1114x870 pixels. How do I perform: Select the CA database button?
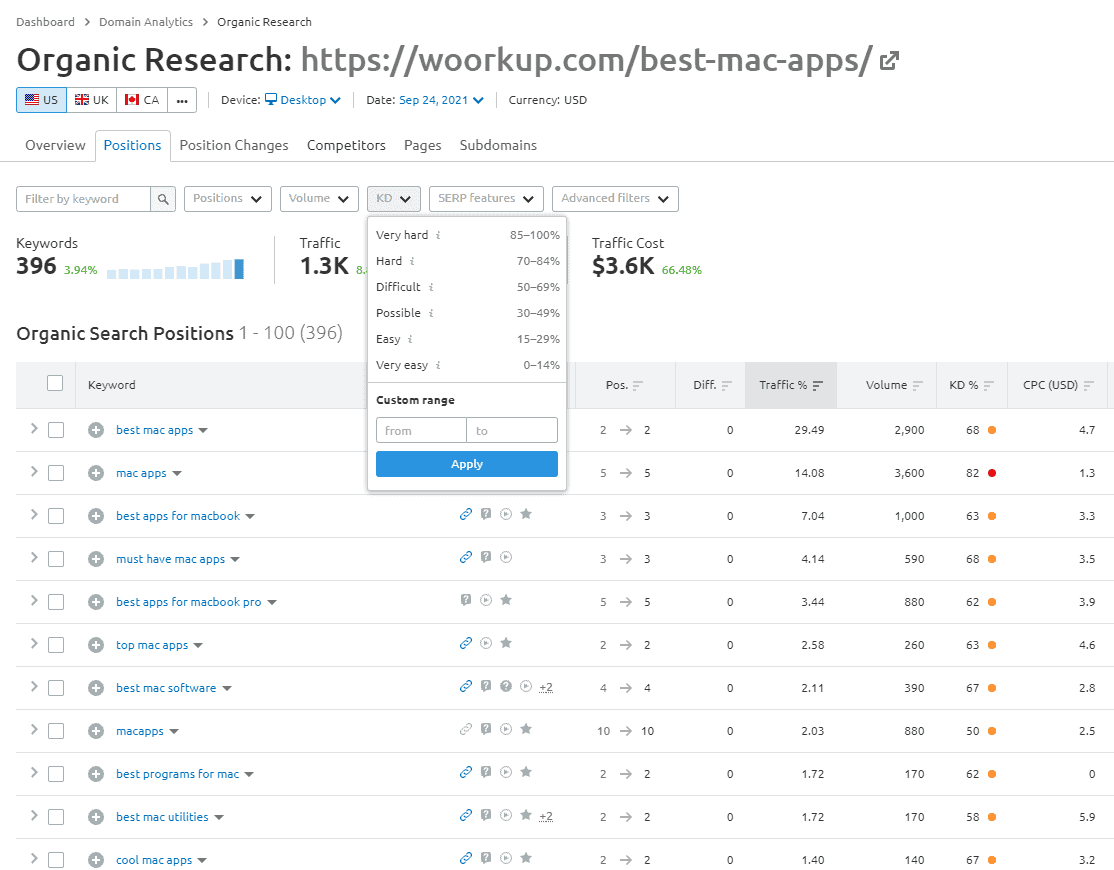tap(142, 100)
